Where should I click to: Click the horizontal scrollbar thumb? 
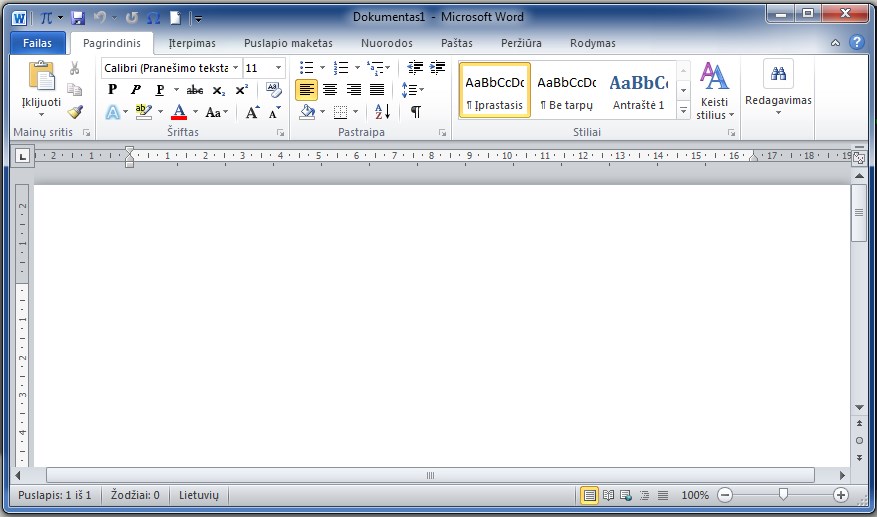click(x=430, y=476)
